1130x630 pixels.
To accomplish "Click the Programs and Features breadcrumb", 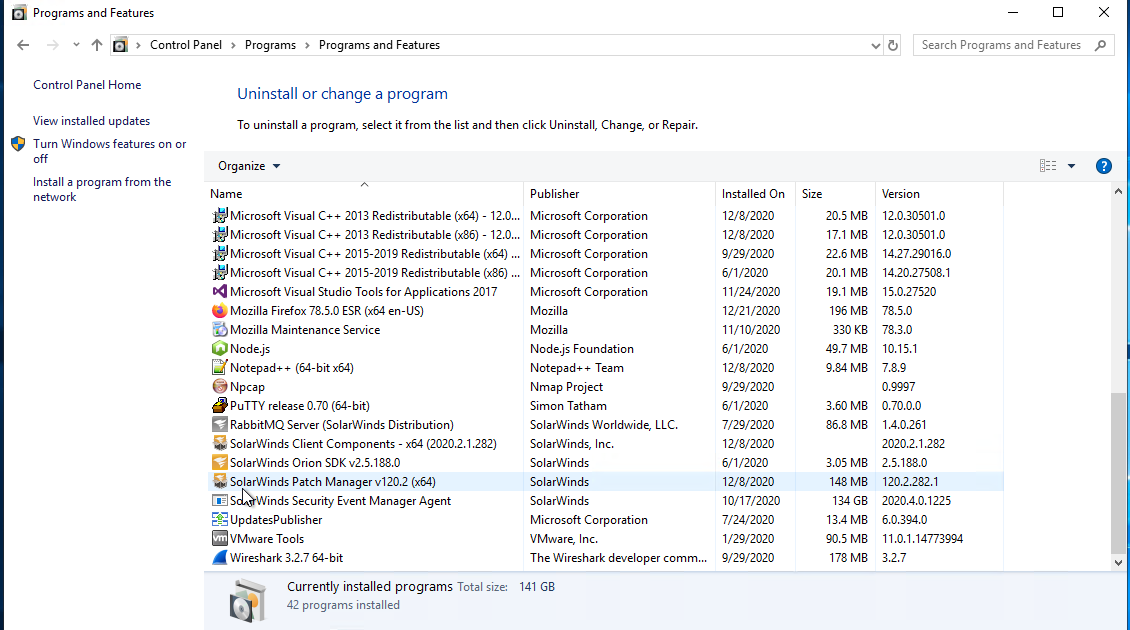I will tap(379, 45).
